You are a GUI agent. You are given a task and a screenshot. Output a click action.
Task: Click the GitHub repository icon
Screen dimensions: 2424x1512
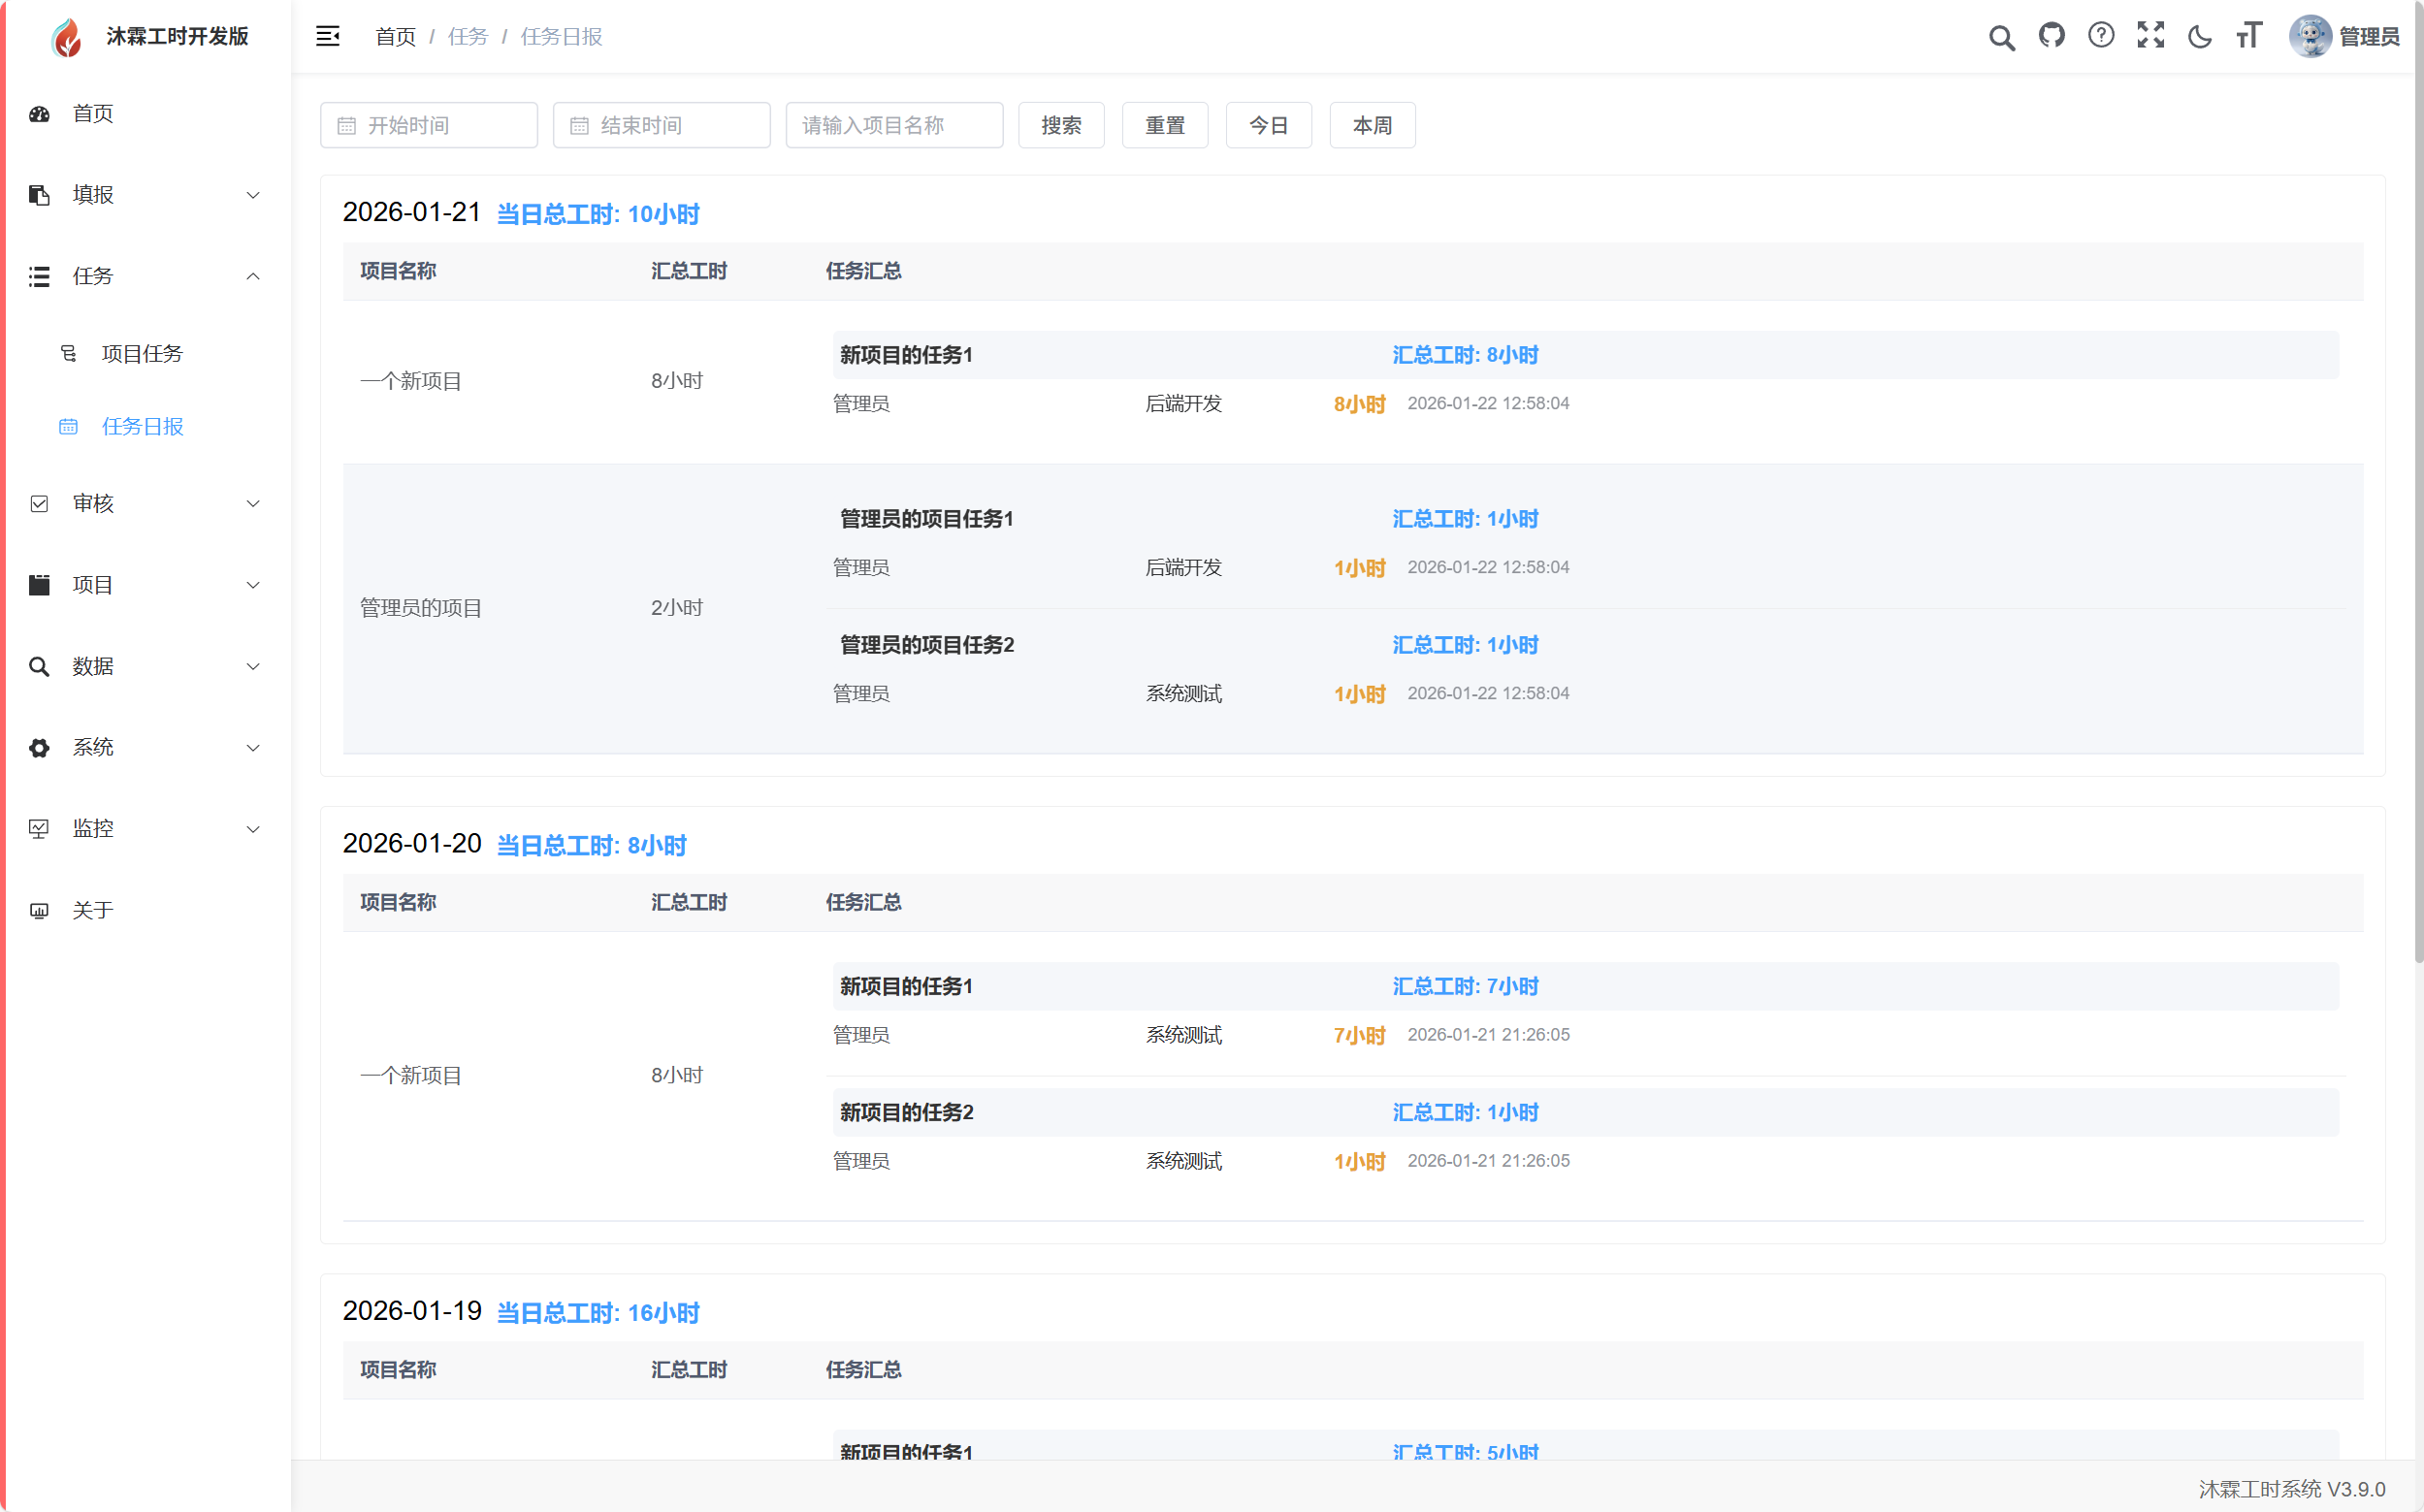[2051, 36]
